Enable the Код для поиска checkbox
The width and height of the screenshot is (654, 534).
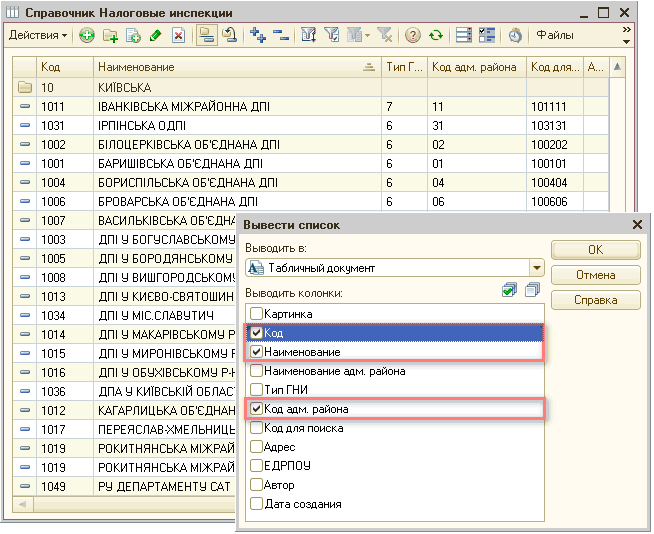[x=256, y=428]
